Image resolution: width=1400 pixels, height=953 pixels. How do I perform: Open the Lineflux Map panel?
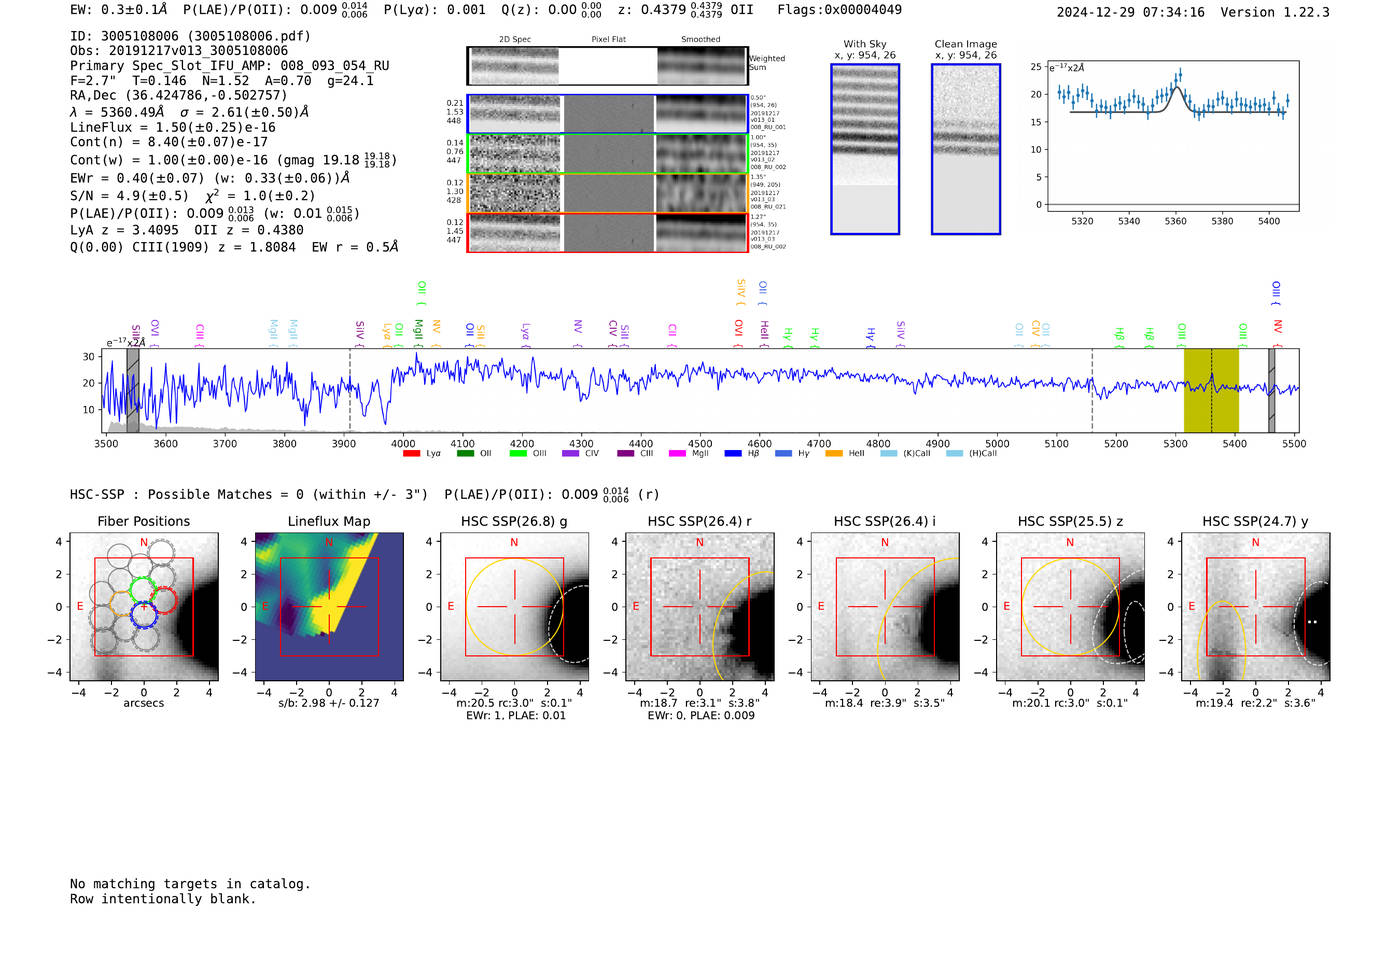tap(329, 607)
